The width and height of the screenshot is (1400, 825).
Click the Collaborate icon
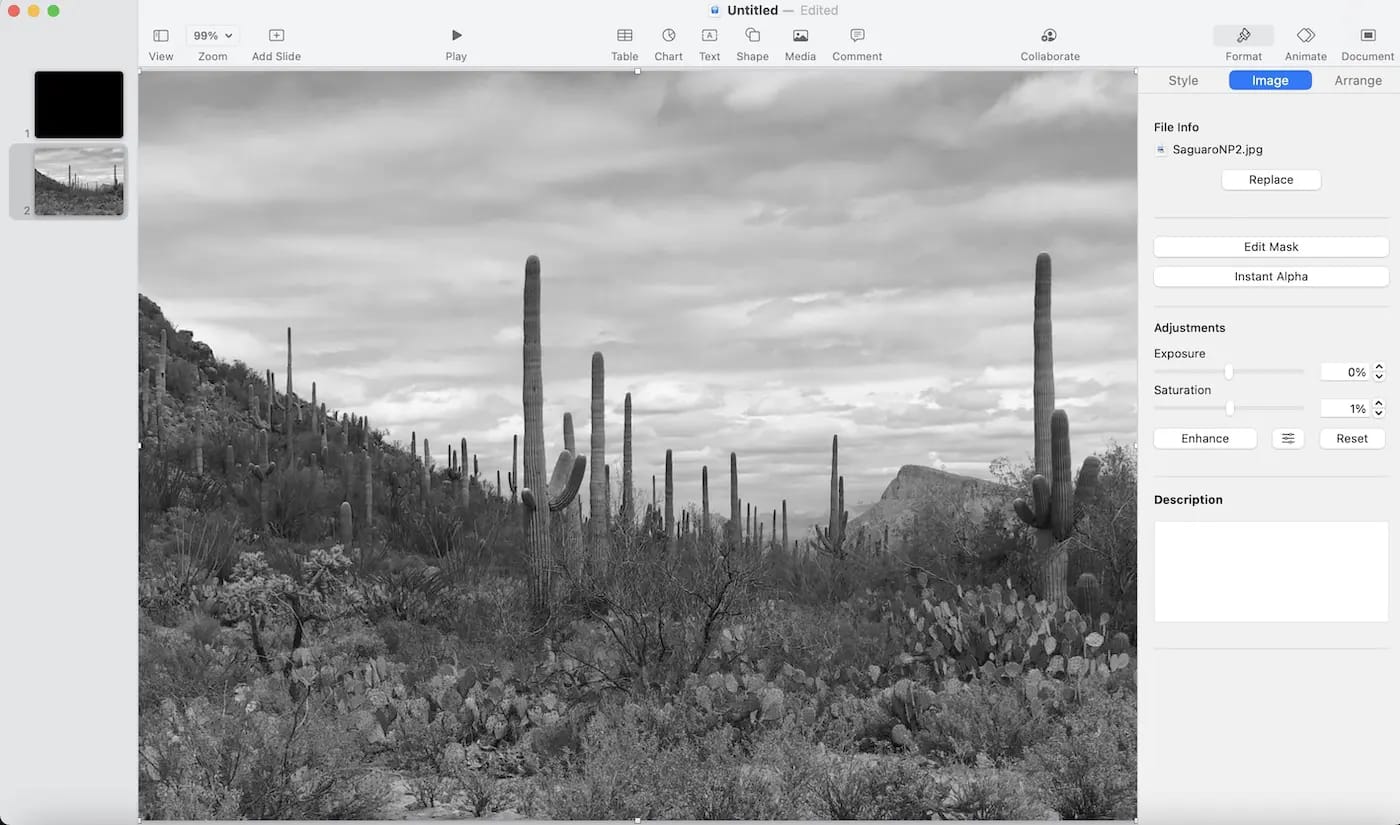point(1049,36)
